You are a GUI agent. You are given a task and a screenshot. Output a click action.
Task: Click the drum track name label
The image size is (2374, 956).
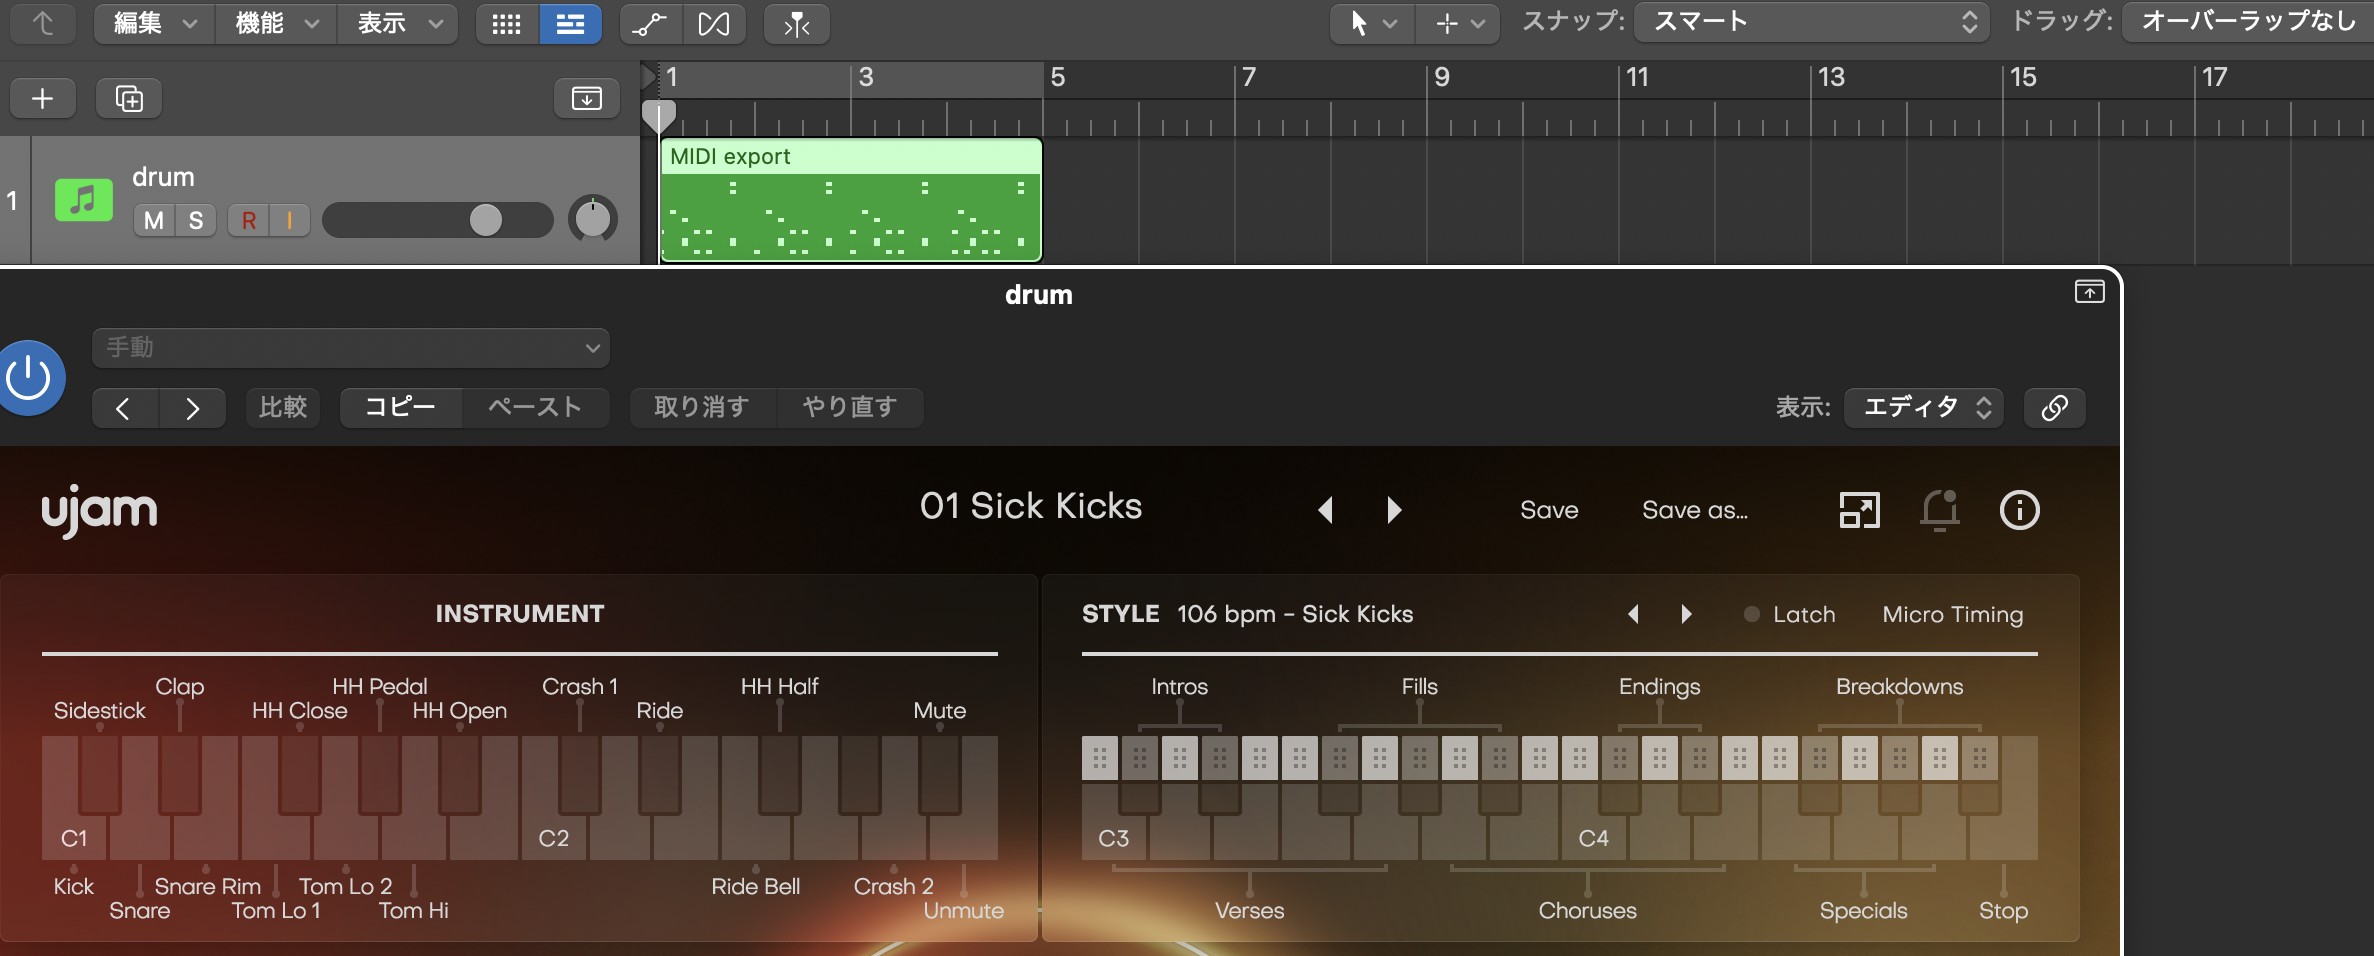163,177
